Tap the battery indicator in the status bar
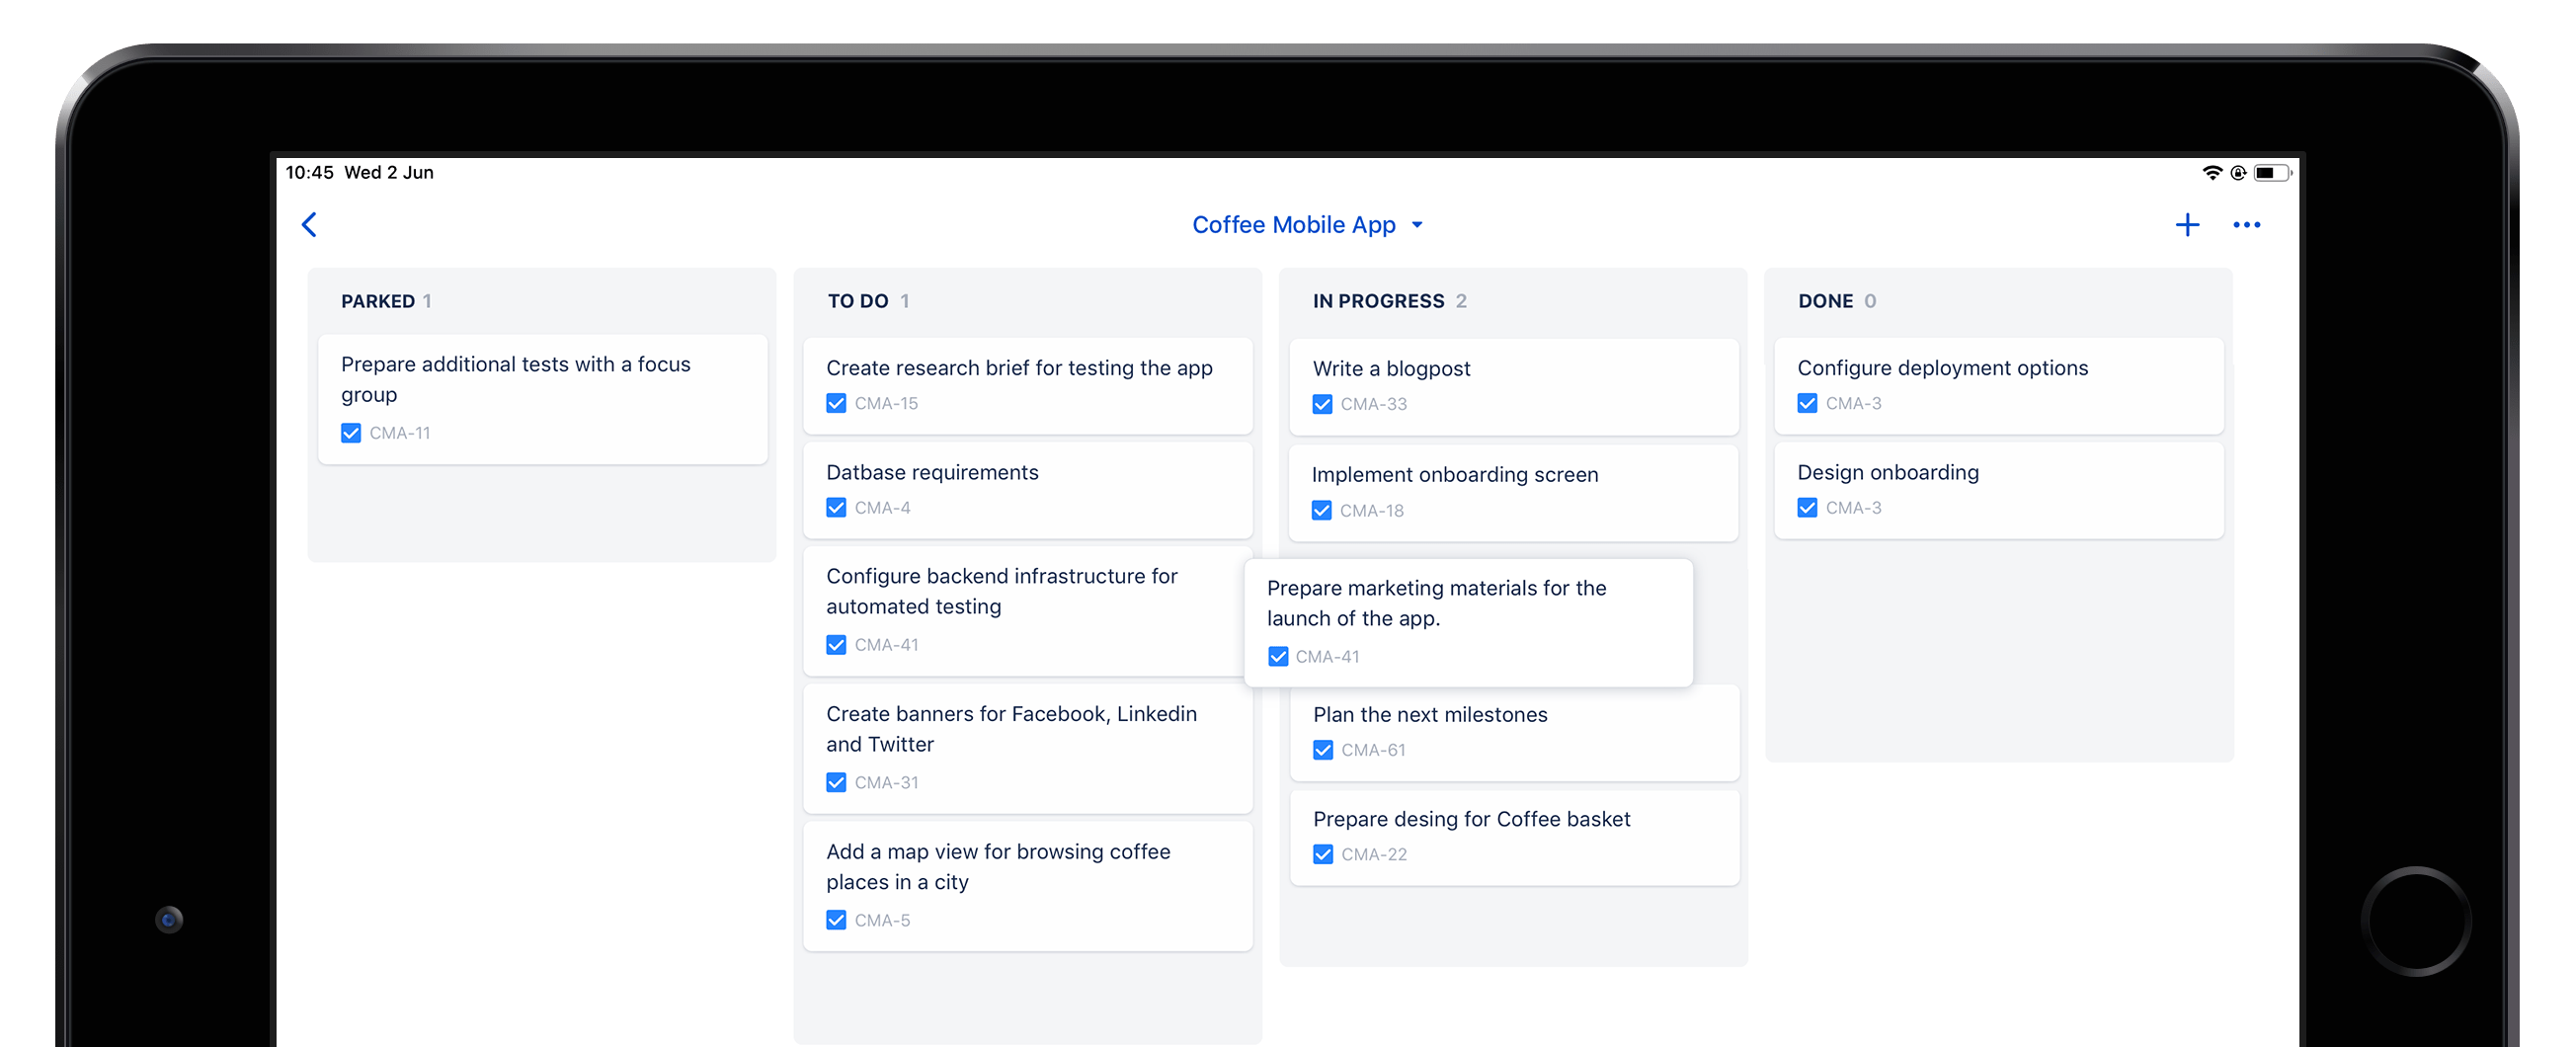The width and height of the screenshot is (2576, 1047). pyautogui.click(x=2272, y=172)
